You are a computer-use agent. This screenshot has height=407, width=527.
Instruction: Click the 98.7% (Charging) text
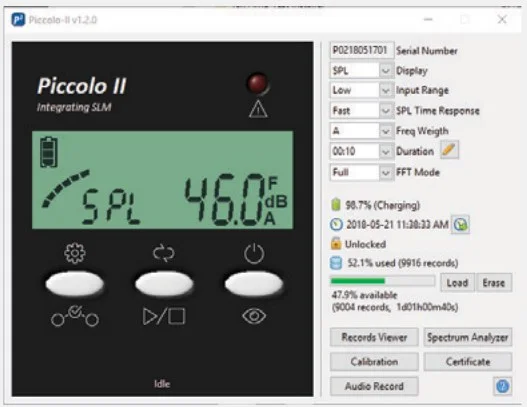point(383,205)
